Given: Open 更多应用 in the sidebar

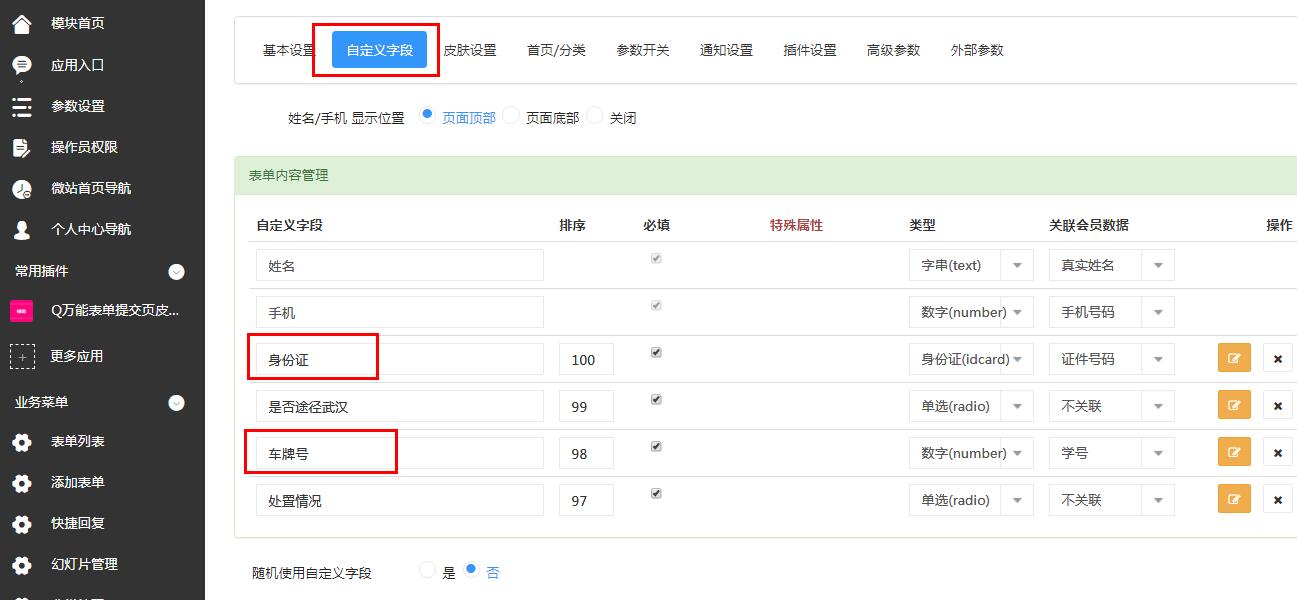Looking at the screenshot, I should [x=77, y=356].
